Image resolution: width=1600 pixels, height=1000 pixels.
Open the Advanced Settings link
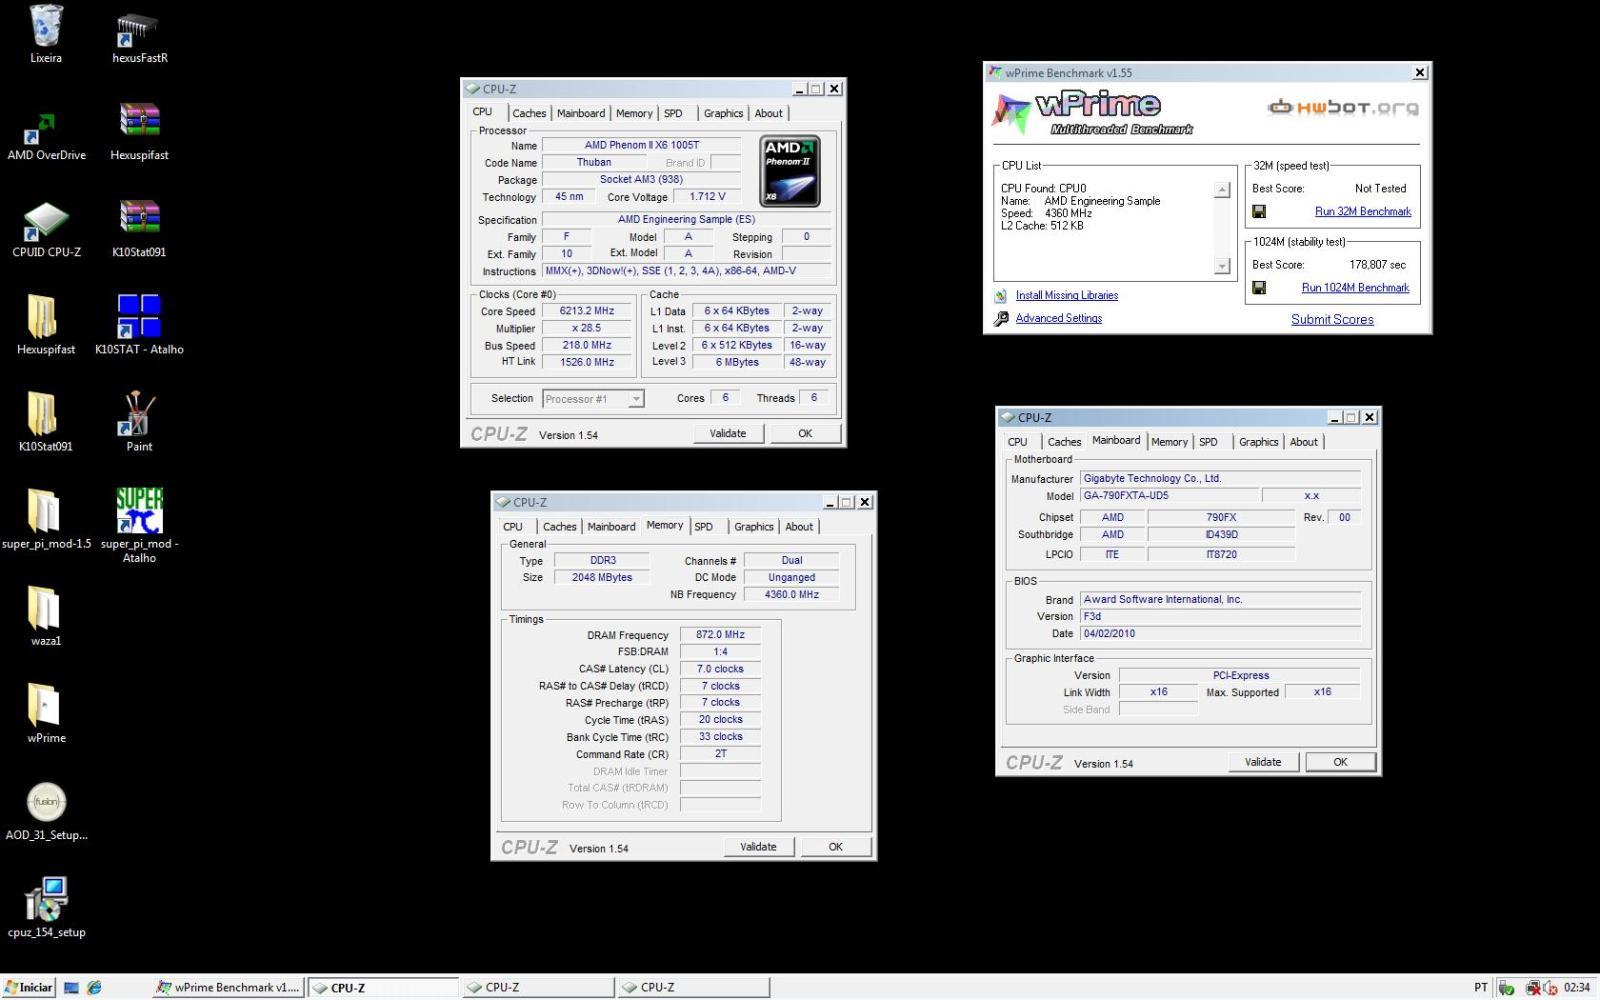pyautogui.click(x=1059, y=319)
